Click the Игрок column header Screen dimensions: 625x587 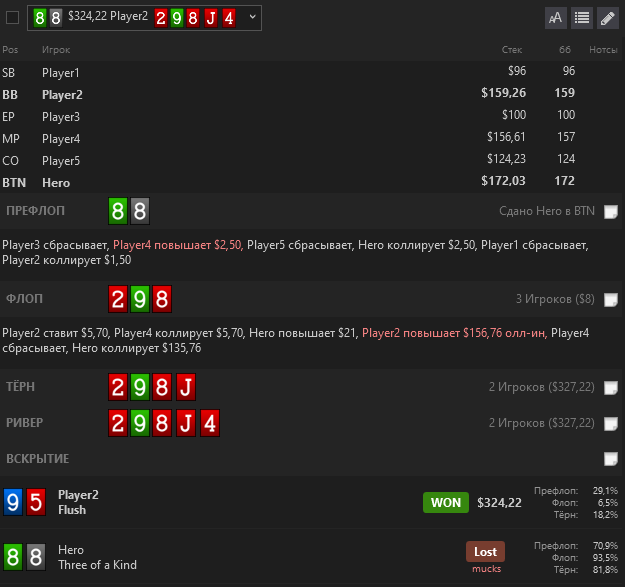(x=56, y=50)
